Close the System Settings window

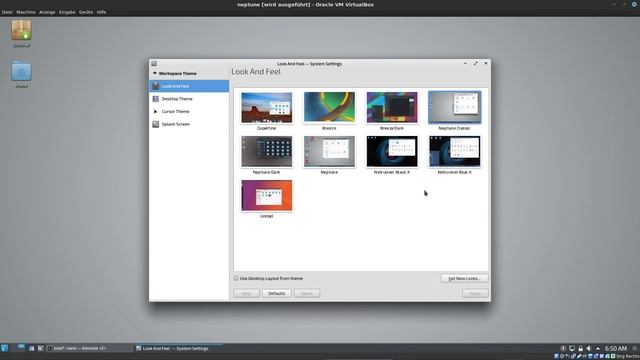(x=486, y=64)
